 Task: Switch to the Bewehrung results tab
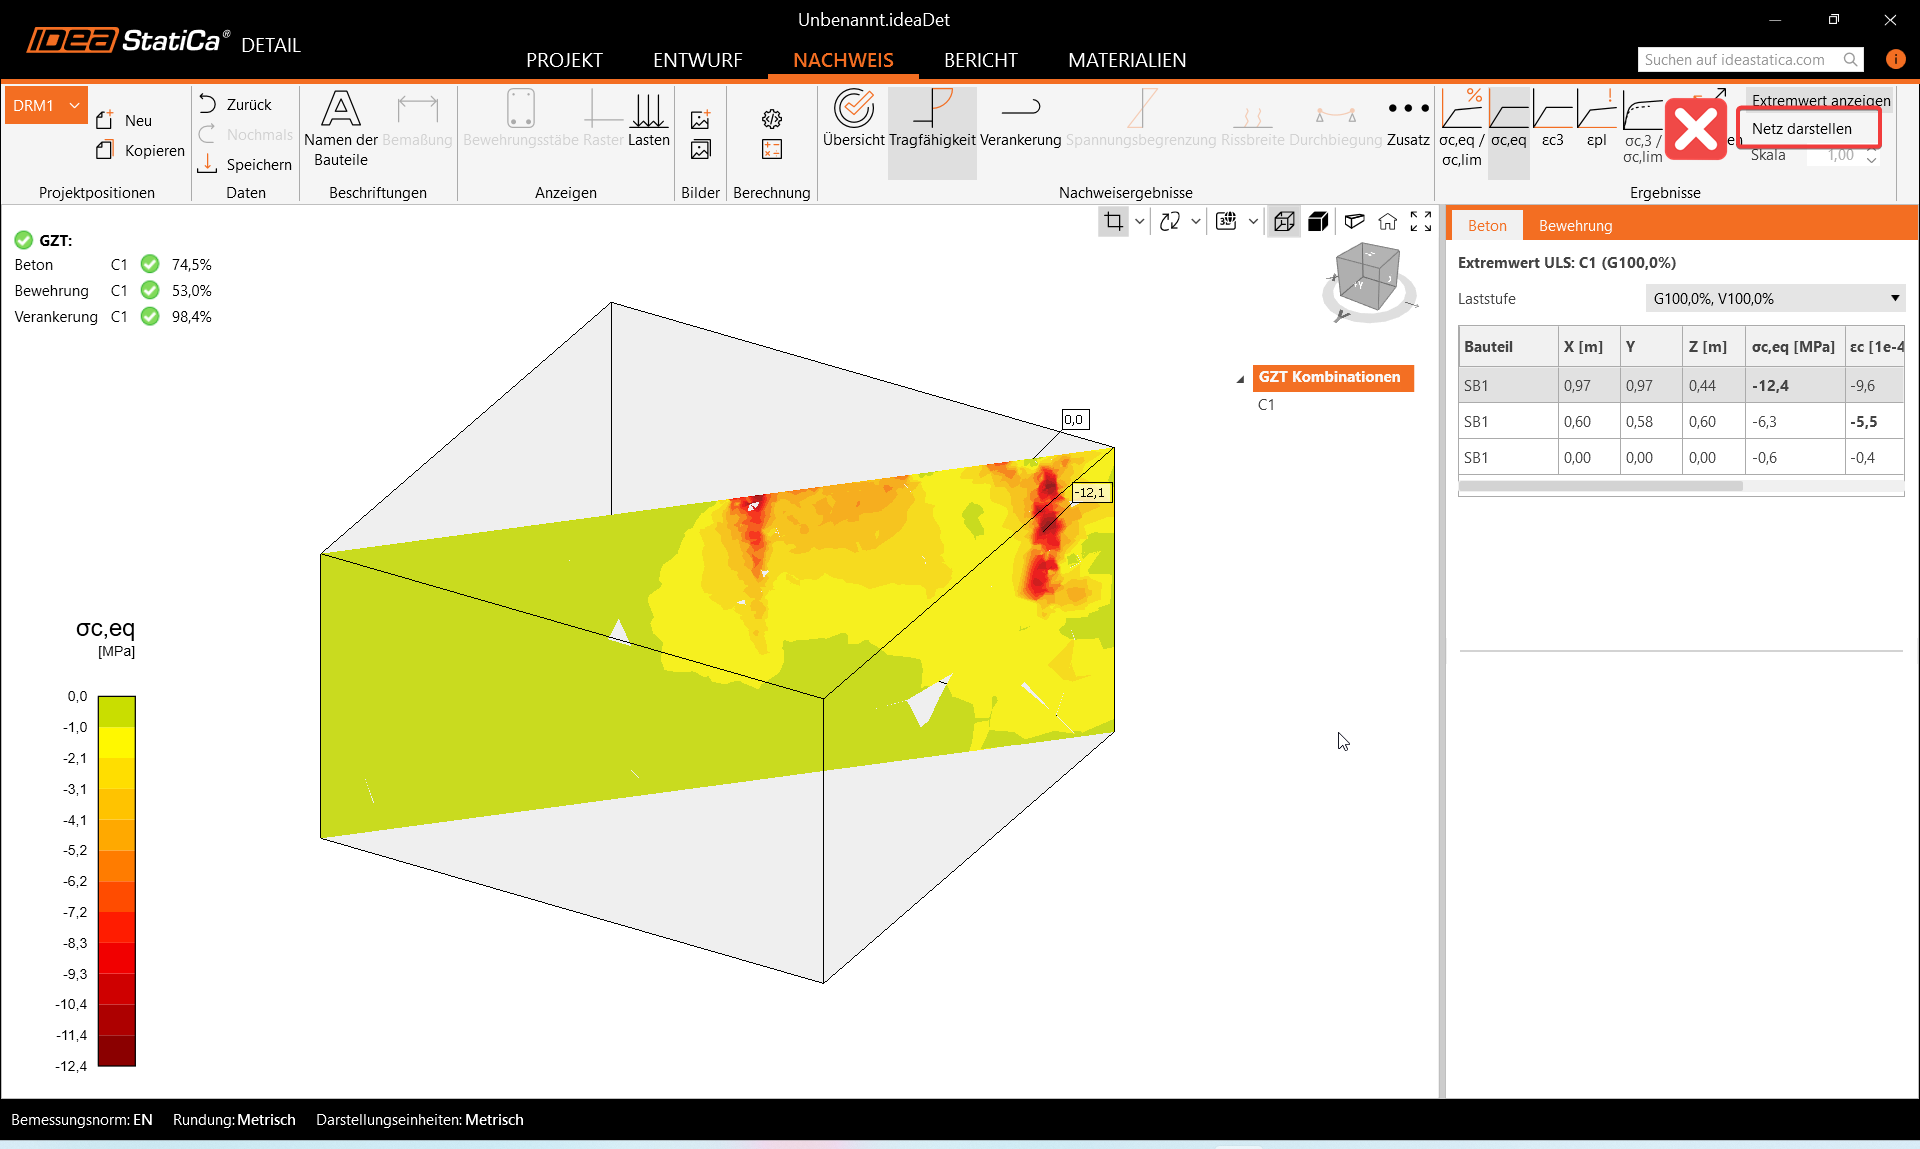point(1574,226)
